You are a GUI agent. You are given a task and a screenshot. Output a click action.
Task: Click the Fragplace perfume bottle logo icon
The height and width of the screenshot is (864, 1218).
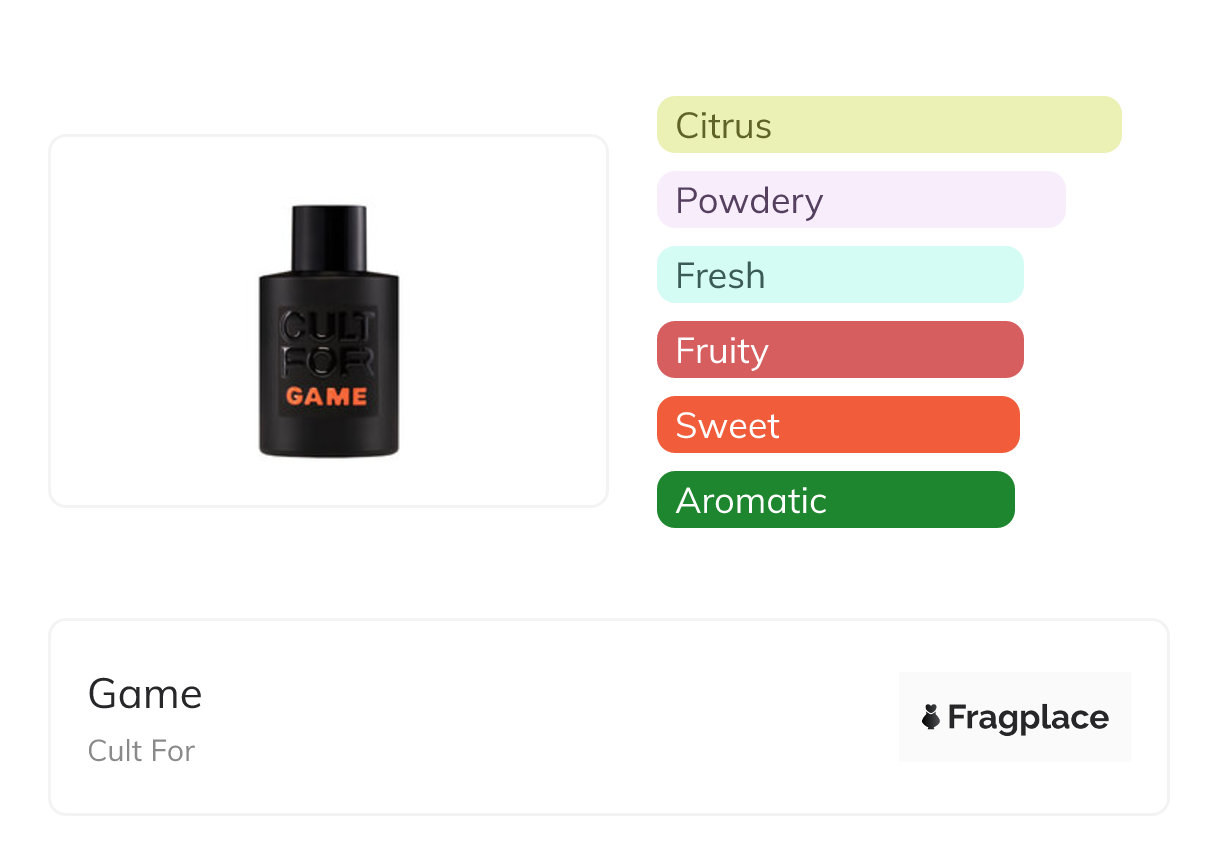(931, 717)
